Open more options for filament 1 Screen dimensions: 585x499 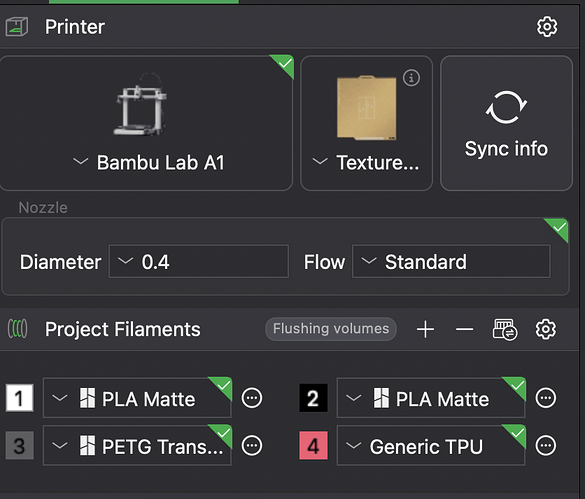[x=252, y=398]
